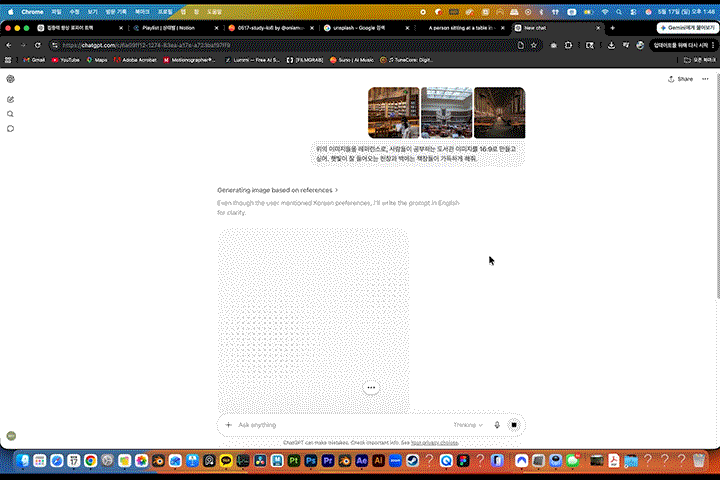Open the all bookmarks folder at right
The height and width of the screenshot is (480, 720).
click(700, 60)
